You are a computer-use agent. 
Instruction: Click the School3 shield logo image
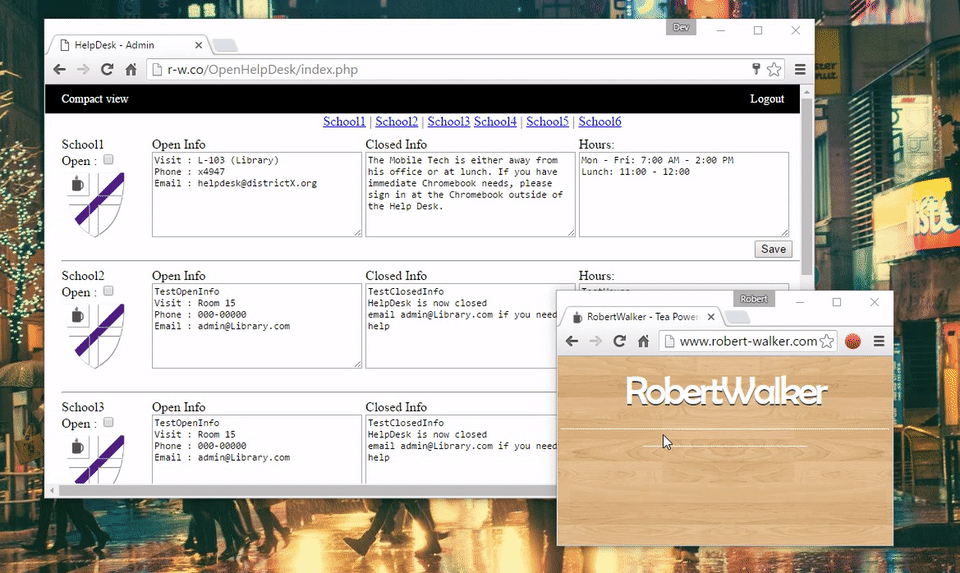point(96,459)
